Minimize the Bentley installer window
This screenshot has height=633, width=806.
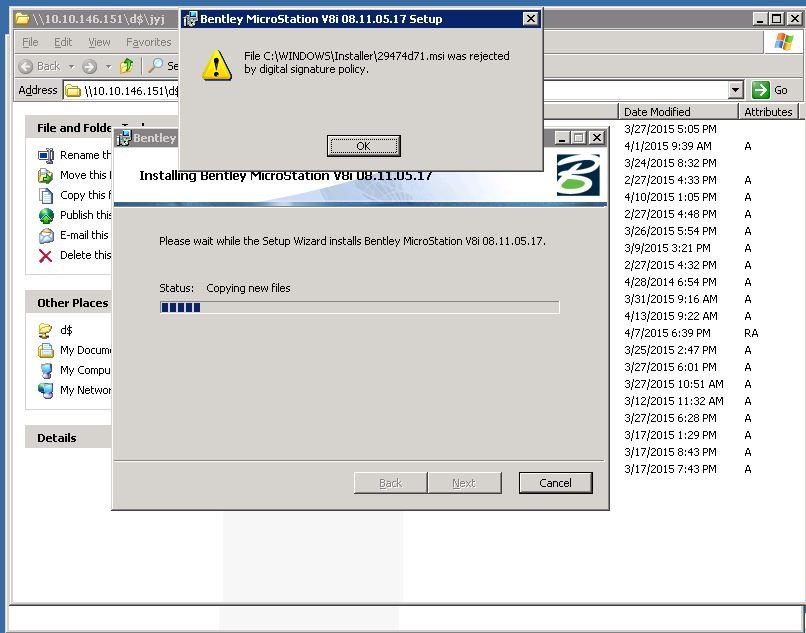pyautogui.click(x=562, y=138)
